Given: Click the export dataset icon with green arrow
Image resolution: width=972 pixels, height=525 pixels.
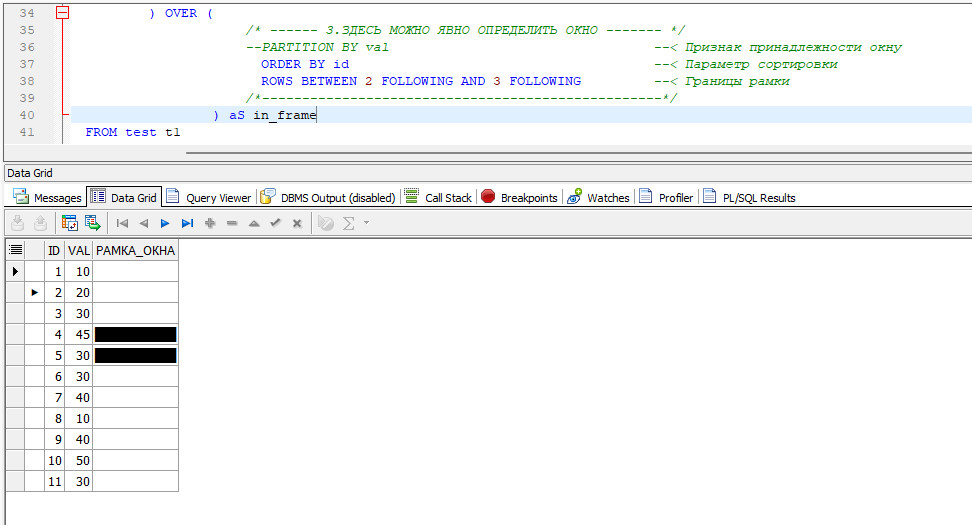Looking at the screenshot, I should (92, 223).
